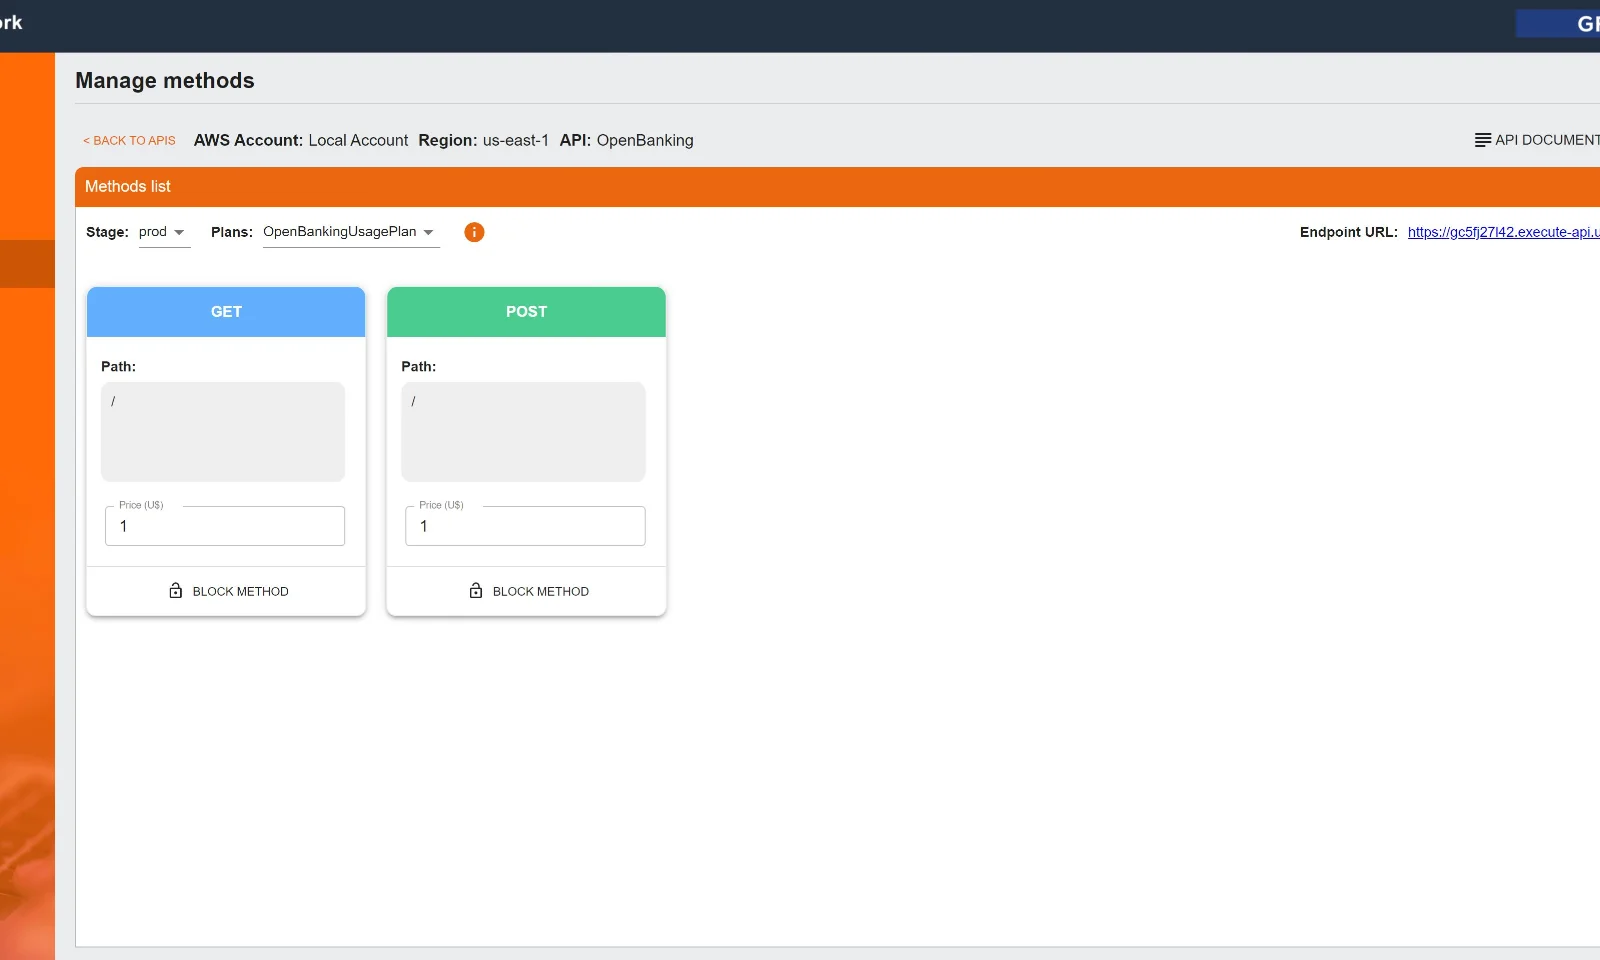Select the POST method header
1600x960 pixels.
tap(526, 311)
